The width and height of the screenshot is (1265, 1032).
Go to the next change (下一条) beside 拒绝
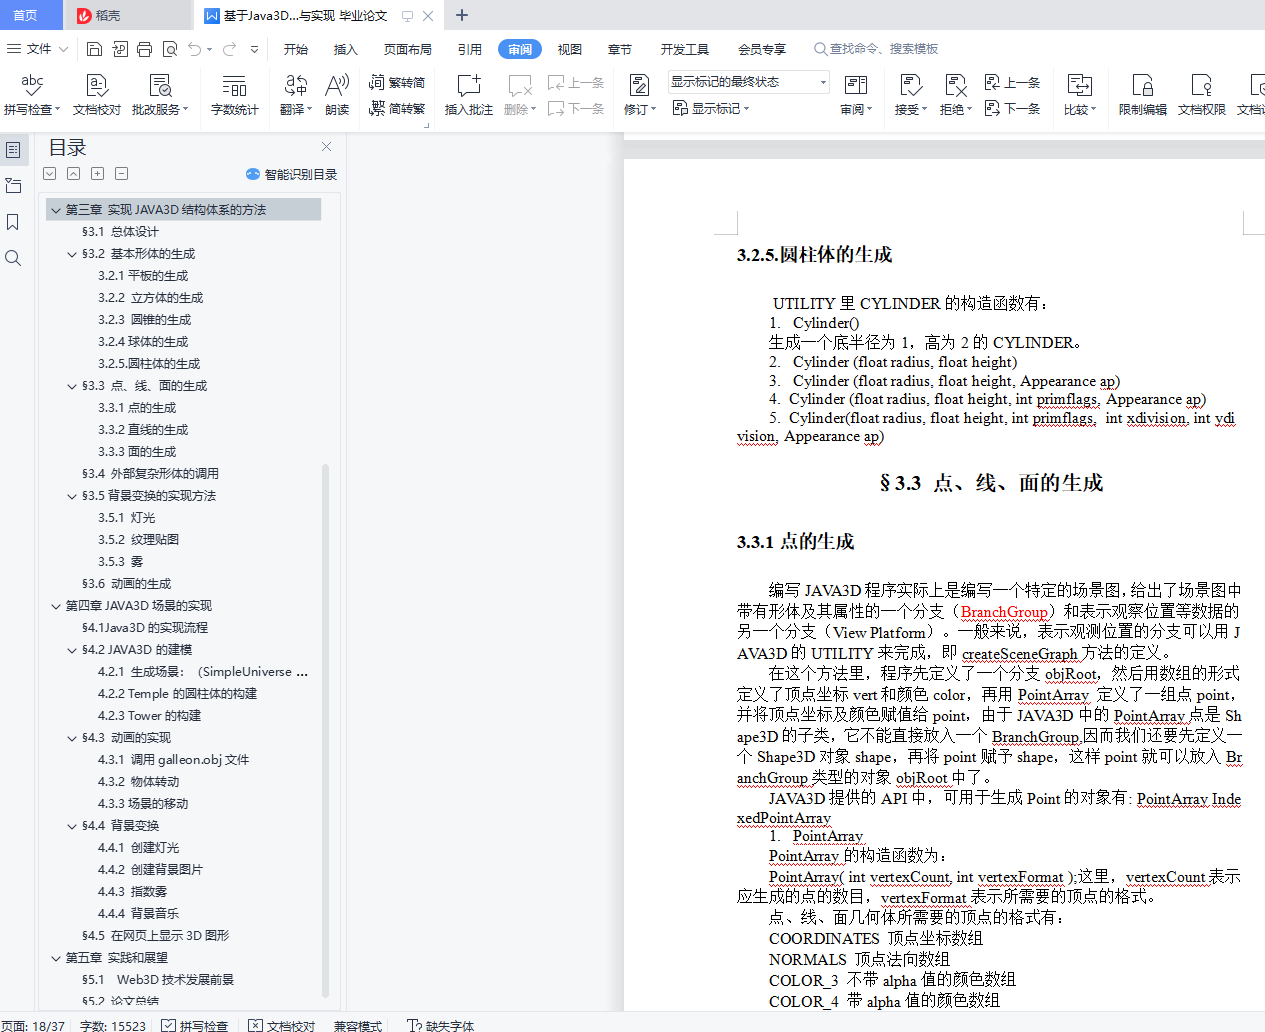tap(1012, 108)
